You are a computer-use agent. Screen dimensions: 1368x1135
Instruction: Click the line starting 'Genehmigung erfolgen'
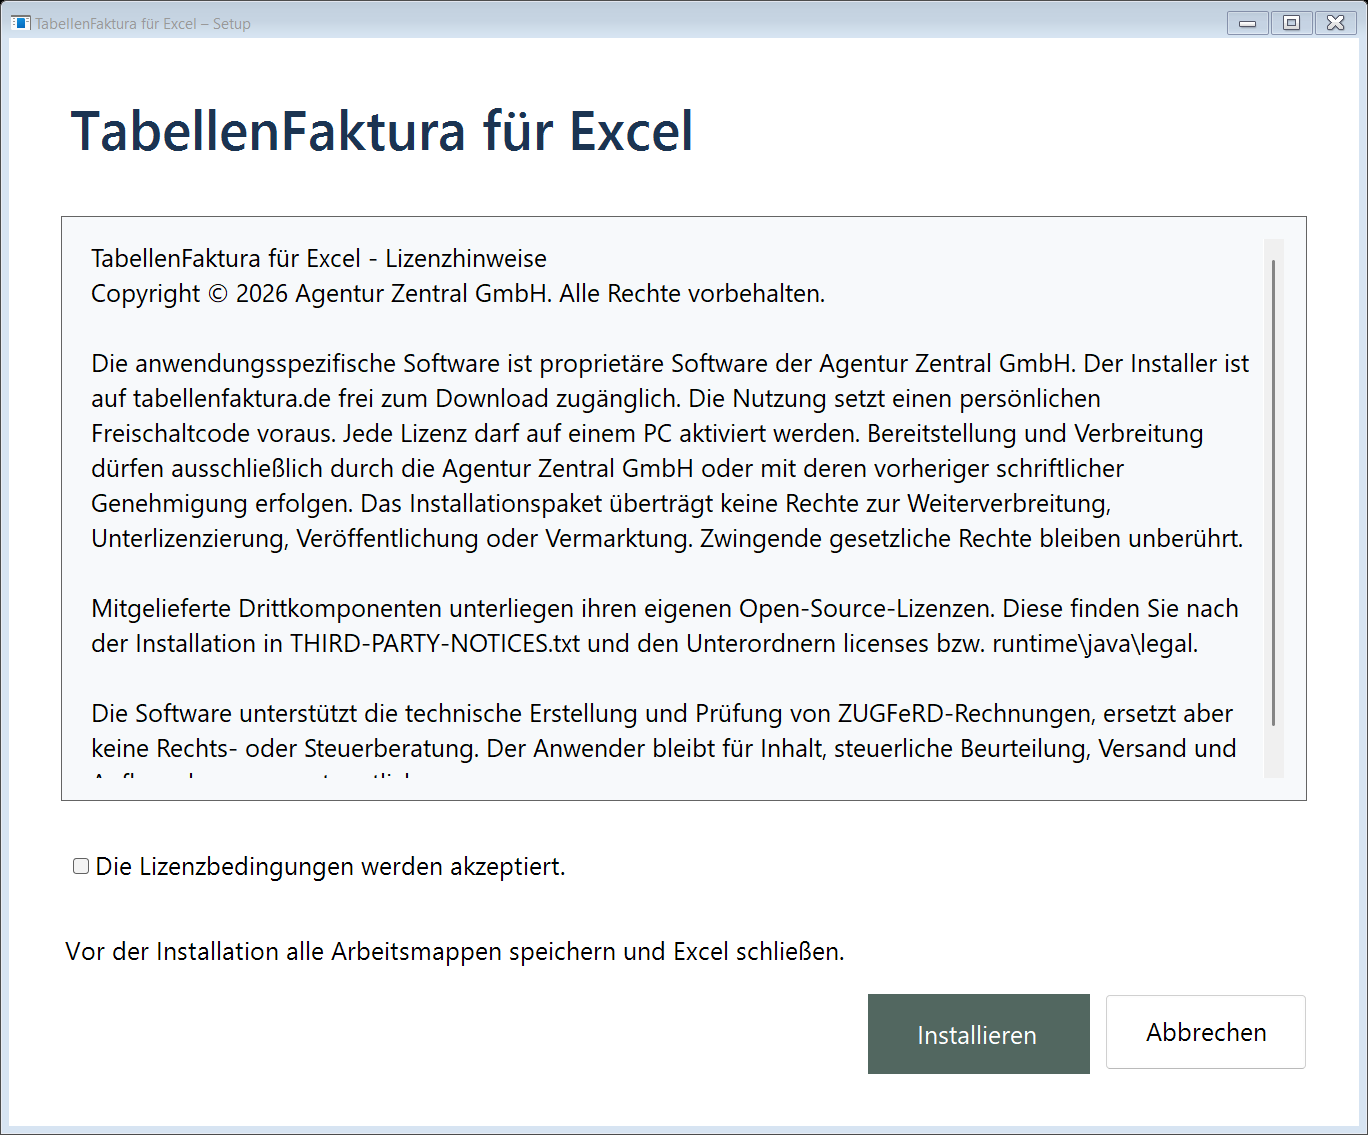point(601,503)
